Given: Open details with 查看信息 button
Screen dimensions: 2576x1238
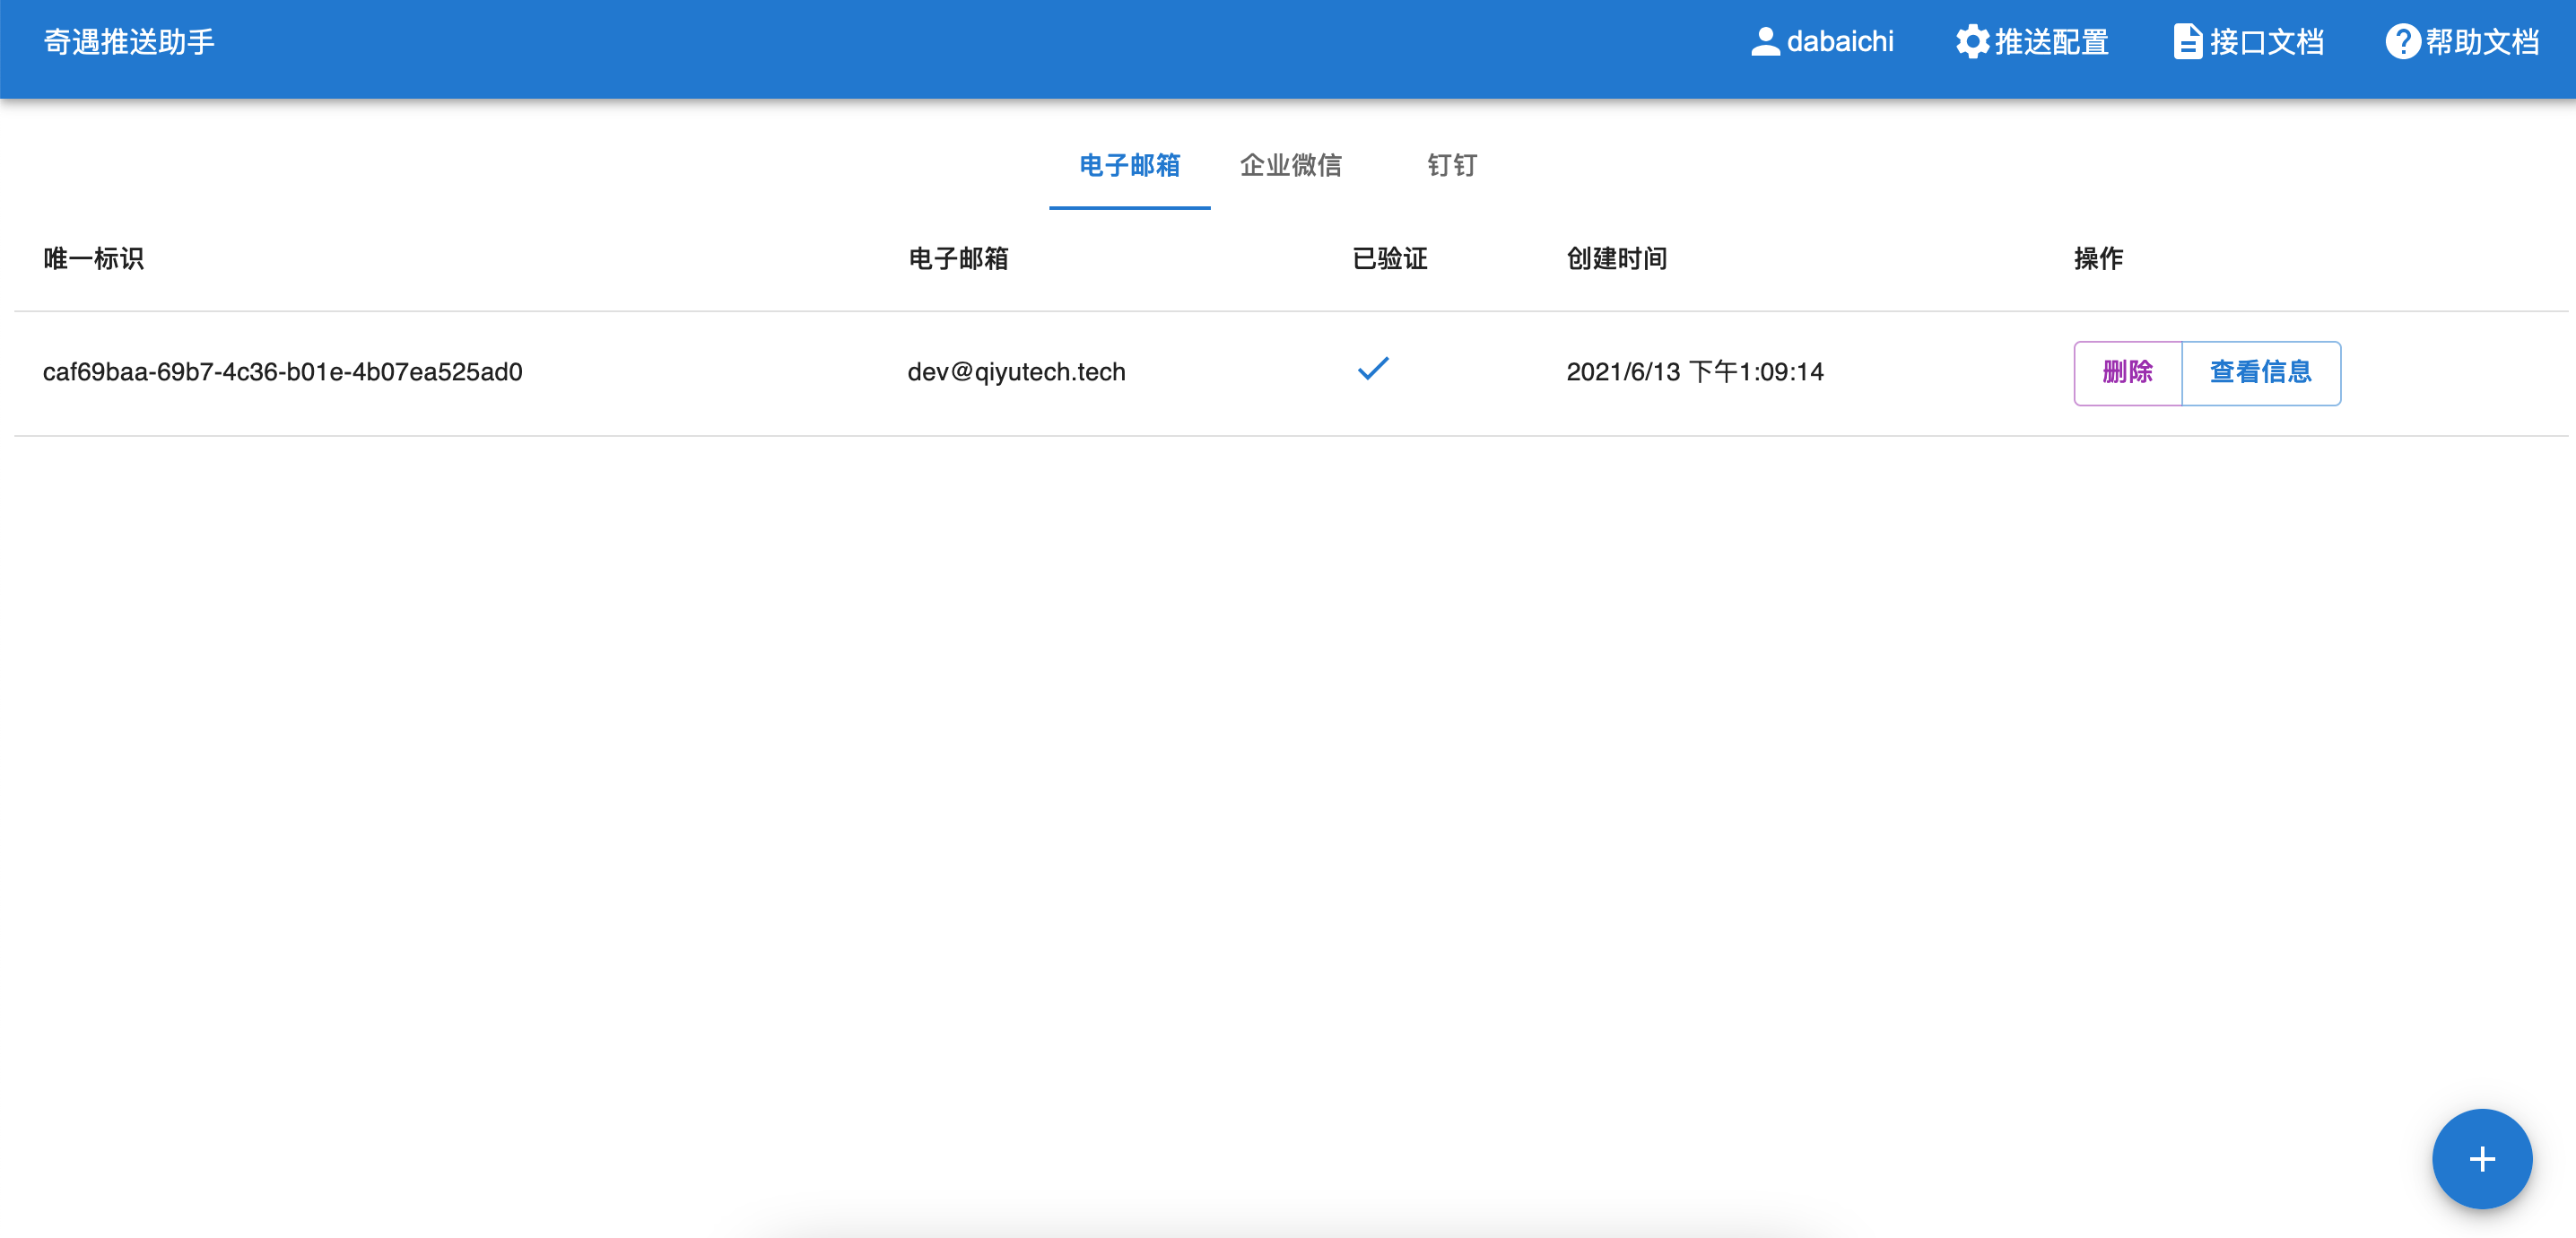Looking at the screenshot, I should point(2260,372).
